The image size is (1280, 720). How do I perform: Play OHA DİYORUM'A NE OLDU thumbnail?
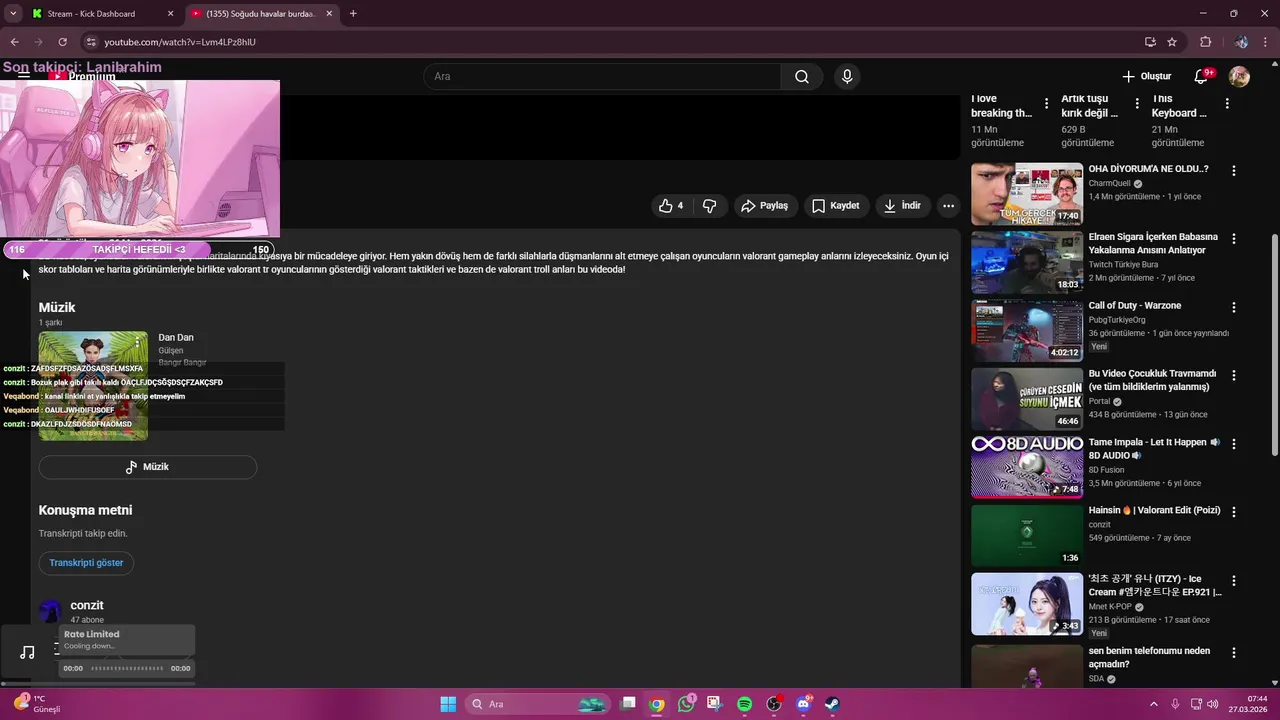point(1027,194)
